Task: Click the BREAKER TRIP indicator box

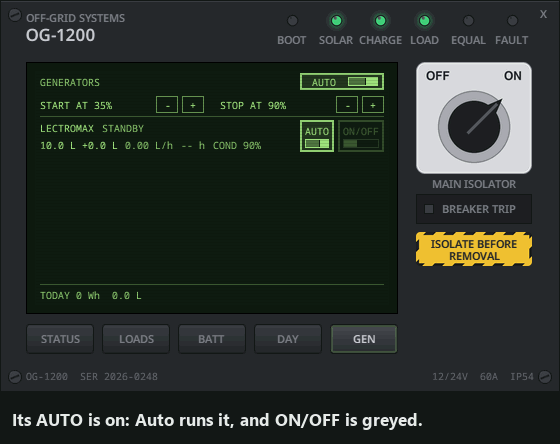Action: coord(474,209)
